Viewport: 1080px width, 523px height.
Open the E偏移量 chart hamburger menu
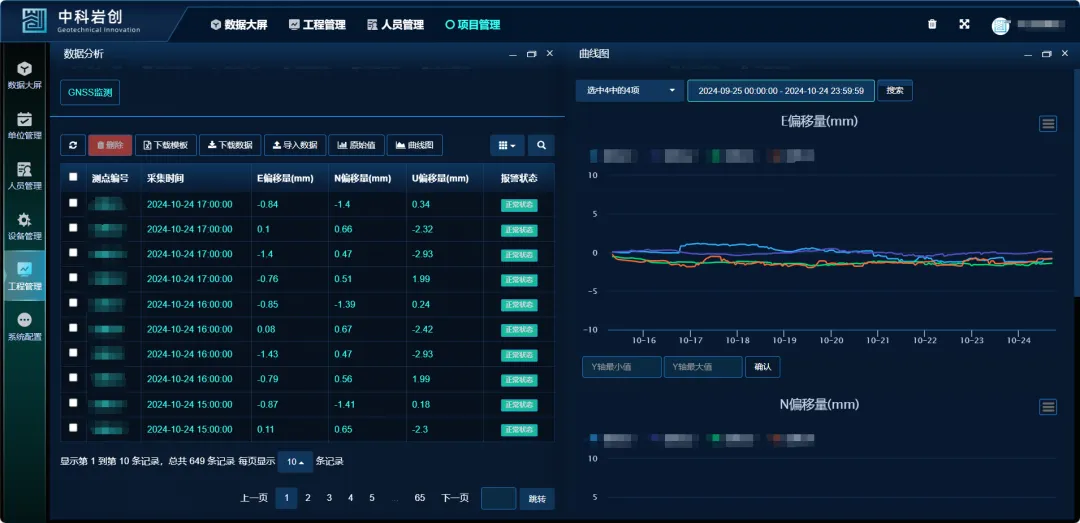[1048, 123]
